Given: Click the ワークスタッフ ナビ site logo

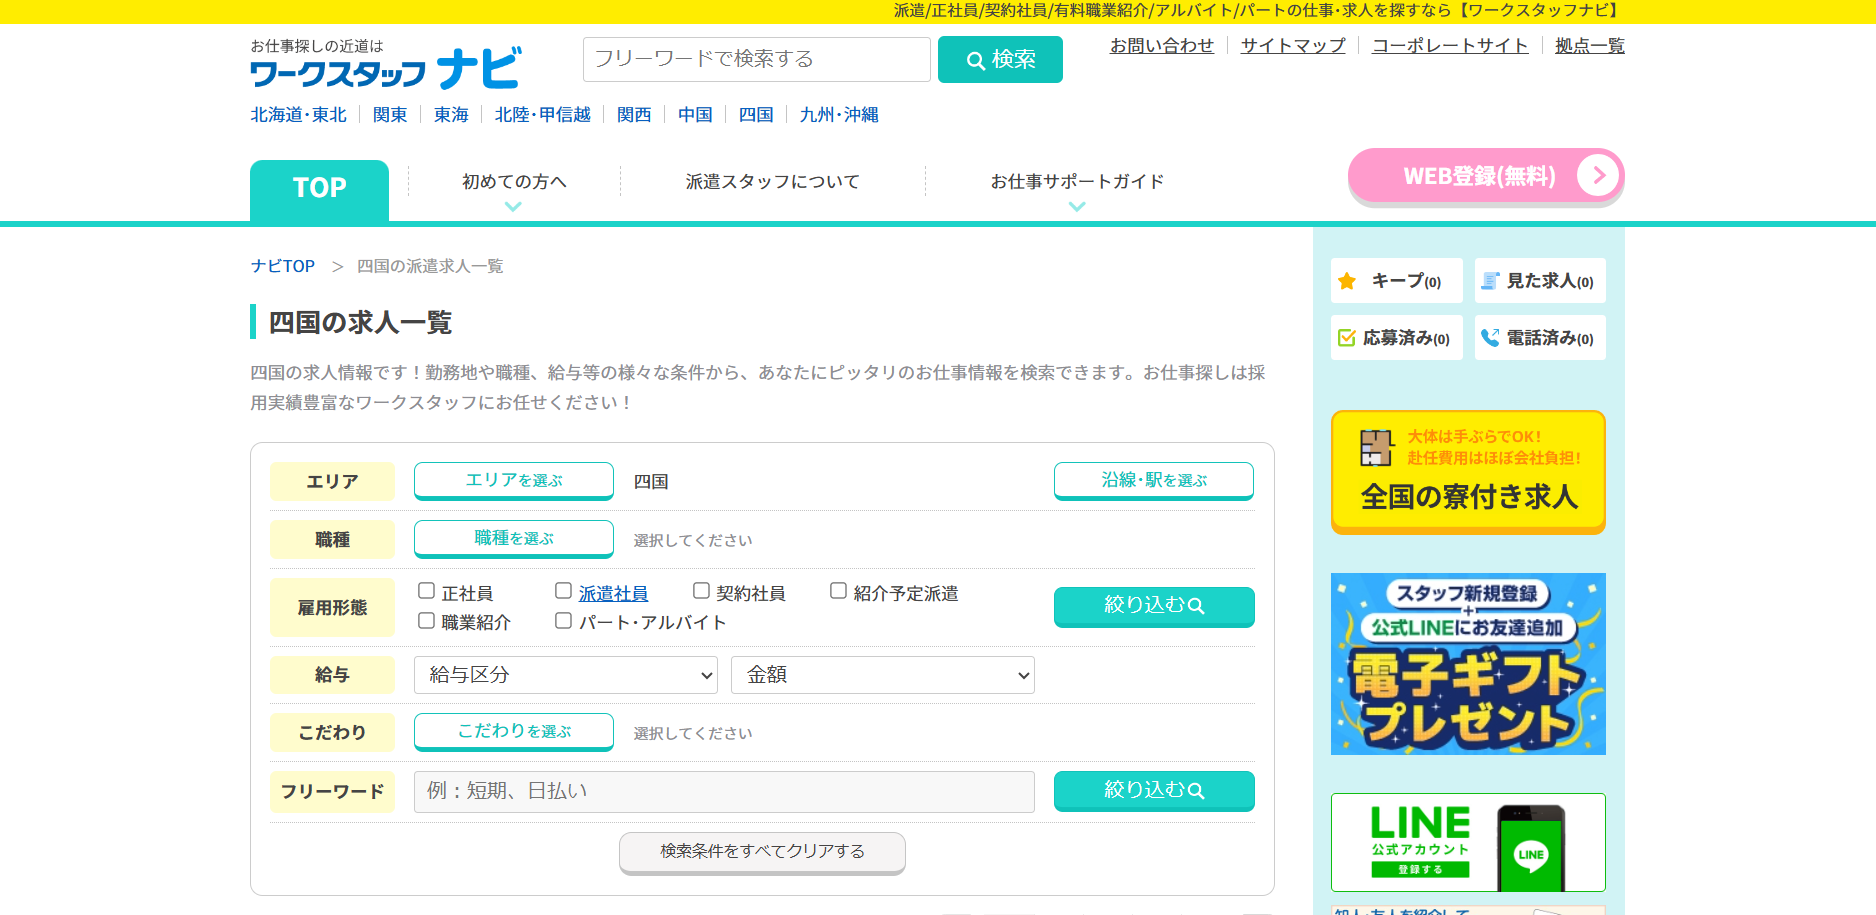Looking at the screenshot, I should (x=385, y=66).
